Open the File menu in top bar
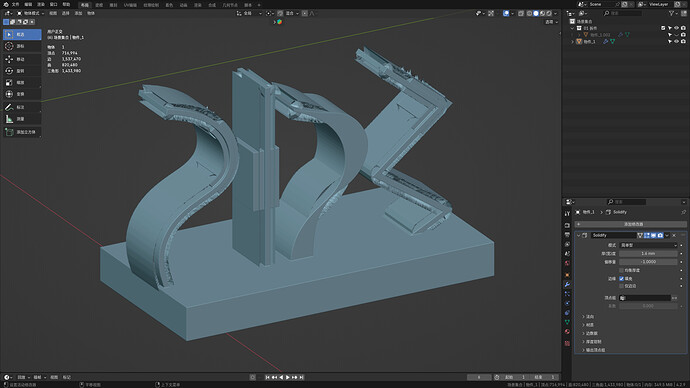Image resolution: width=690 pixels, height=388 pixels. coord(15,4)
